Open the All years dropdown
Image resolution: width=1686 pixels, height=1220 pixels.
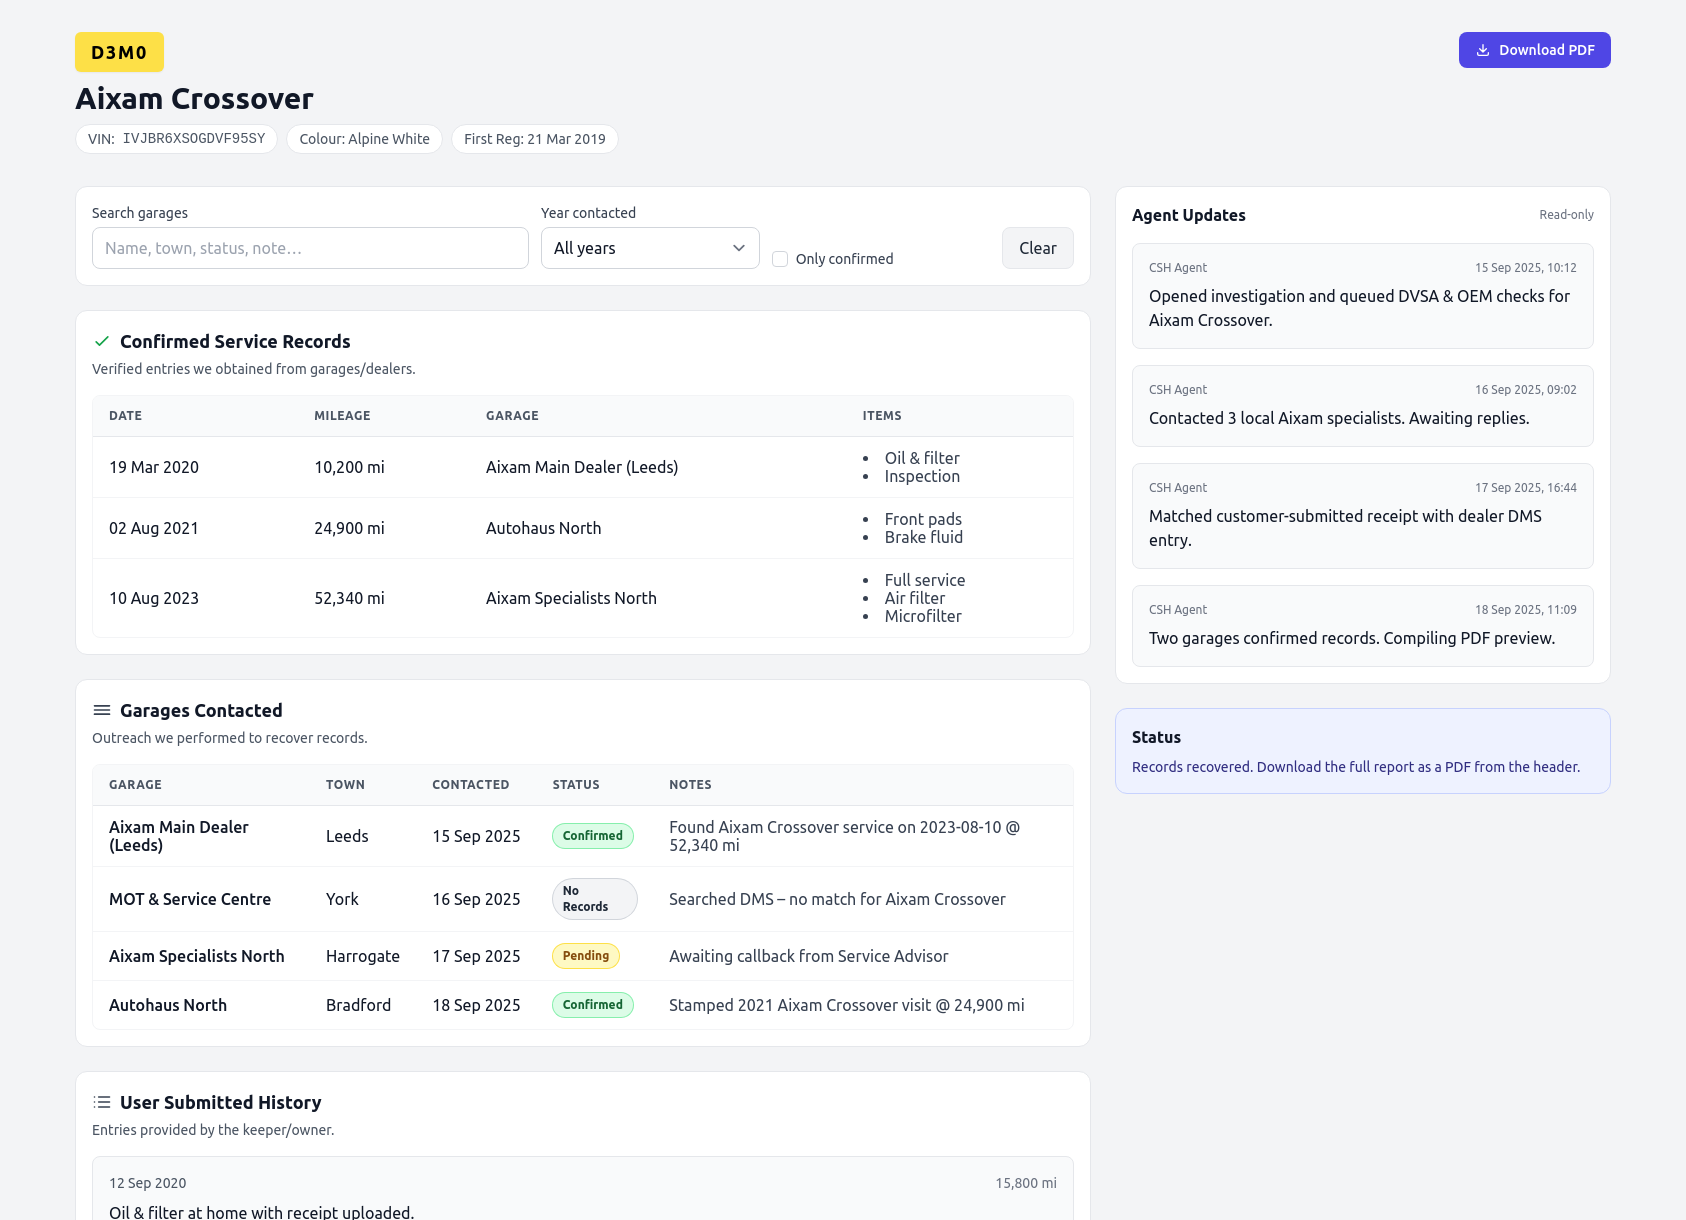pyautogui.click(x=649, y=248)
